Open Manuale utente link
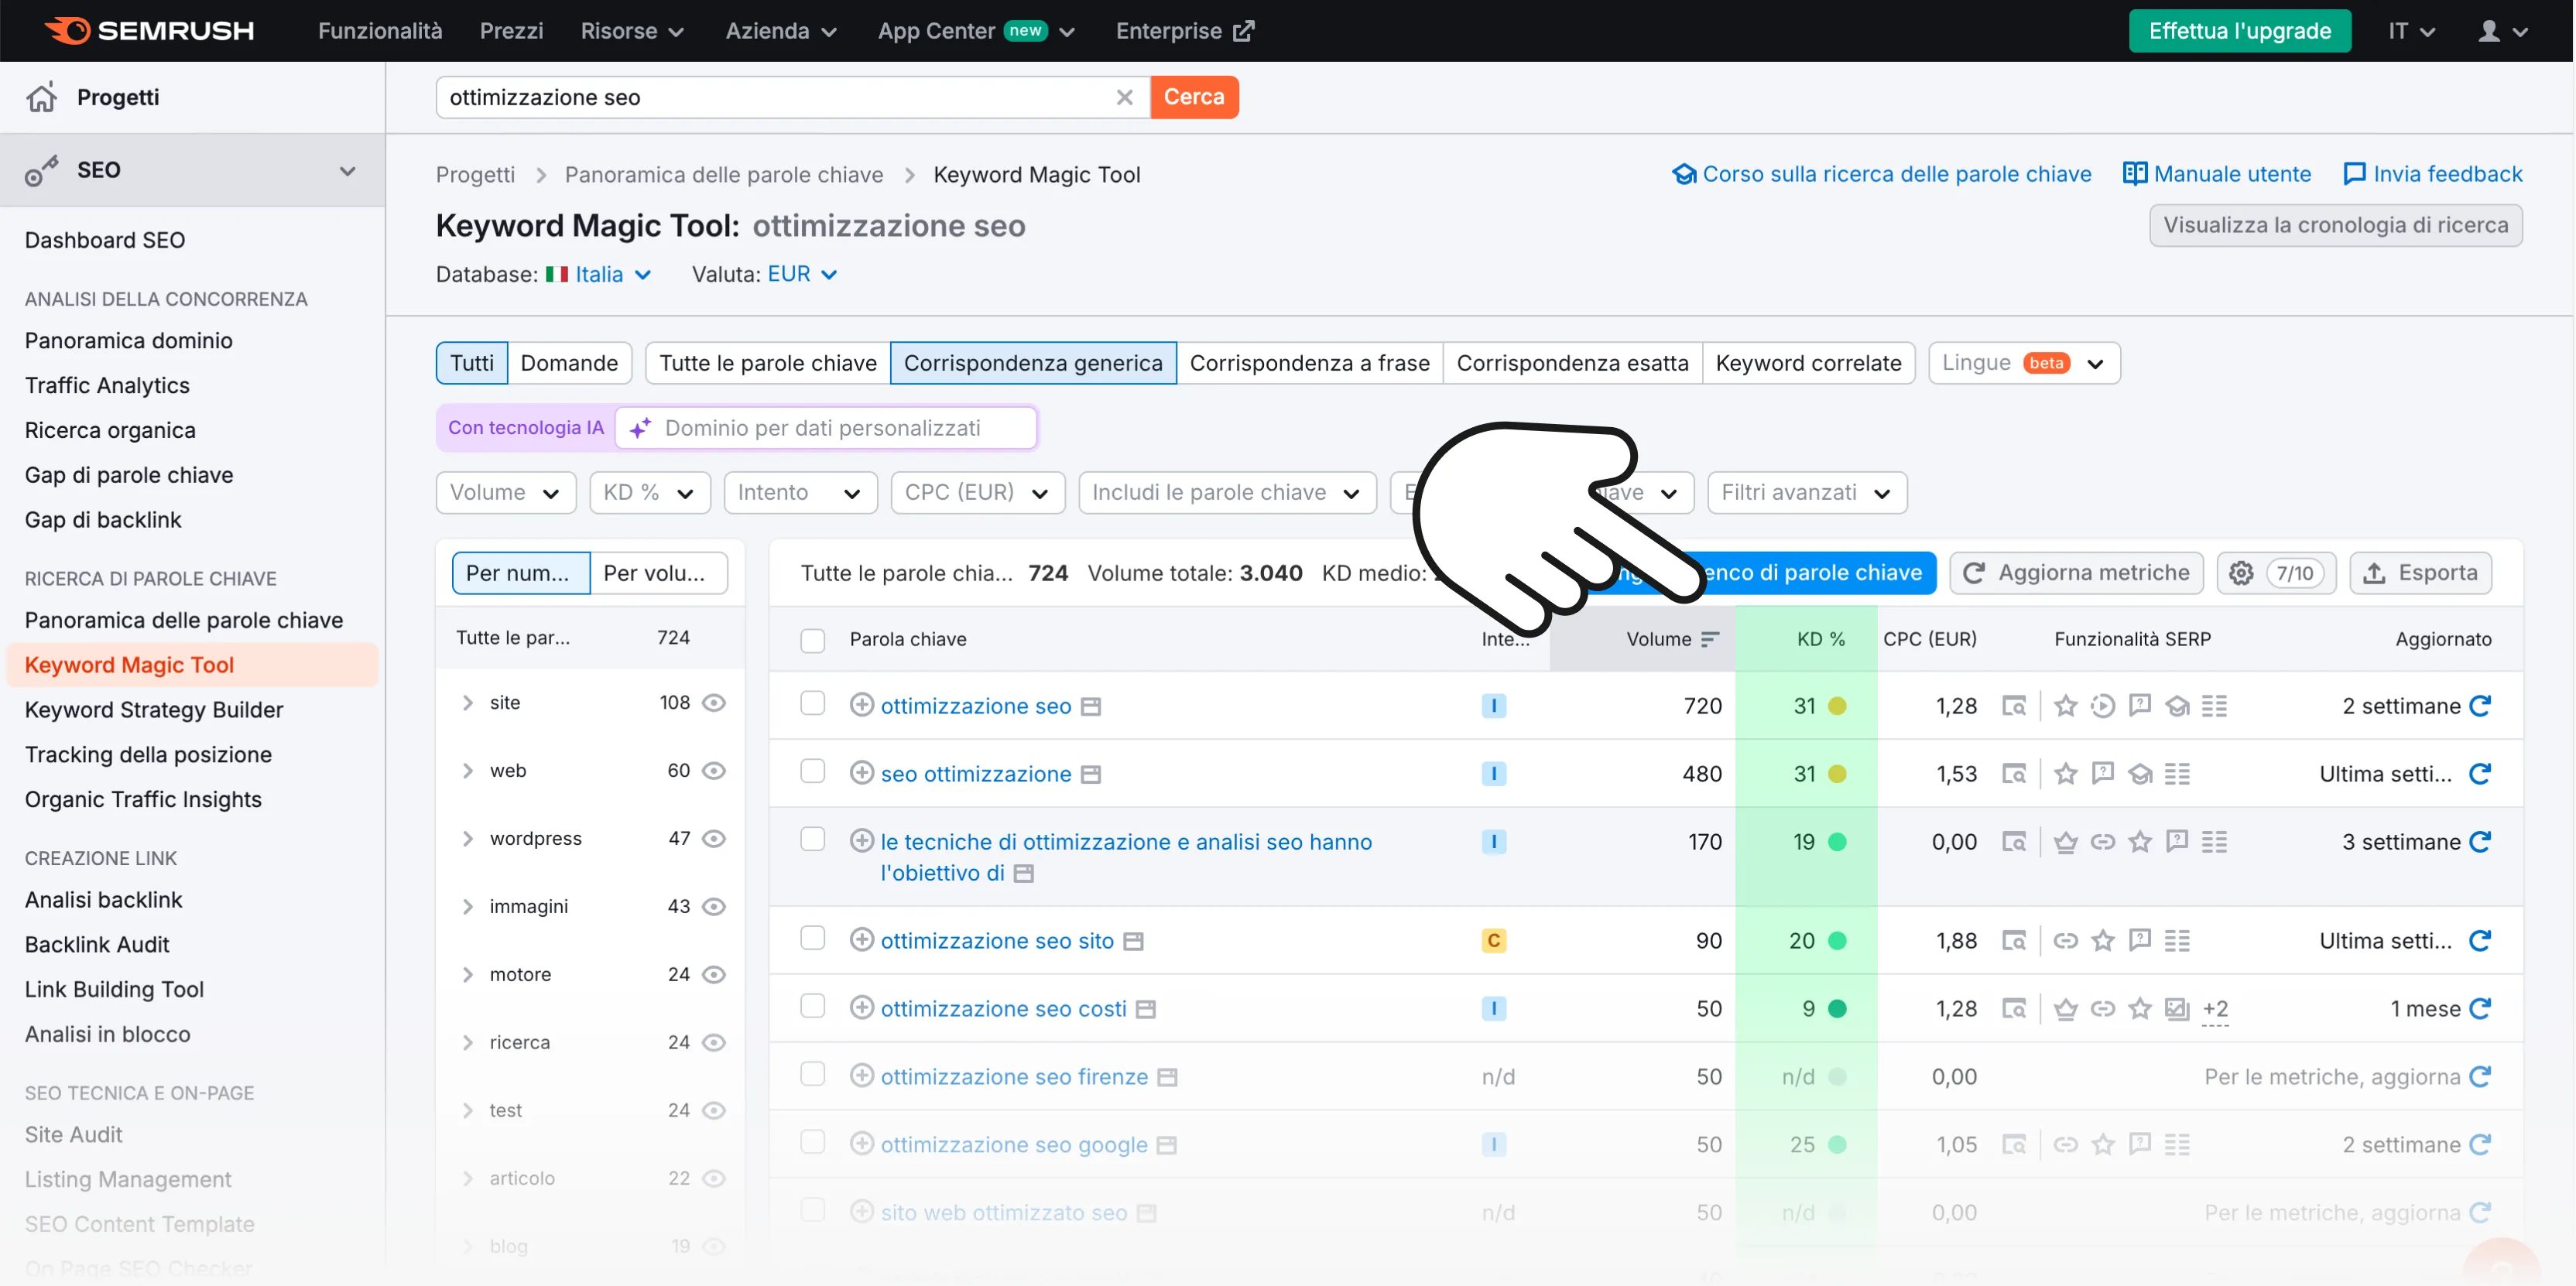 pos(2217,174)
